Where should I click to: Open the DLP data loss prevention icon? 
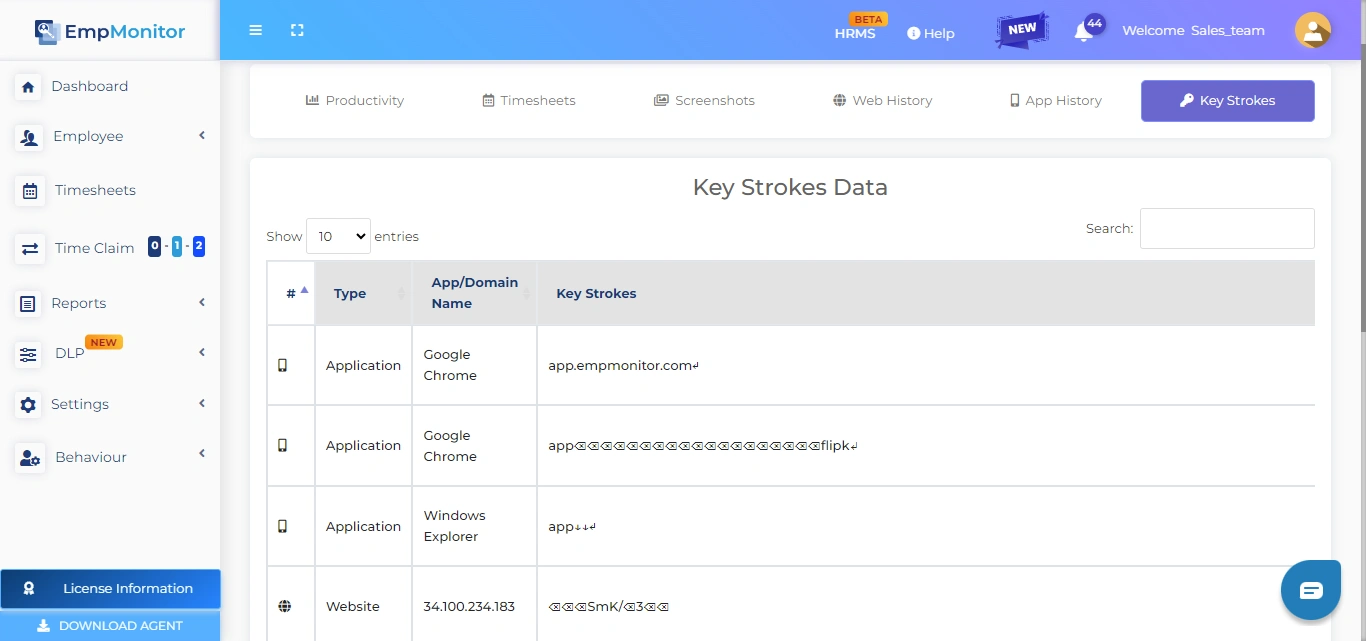coord(29,353)
